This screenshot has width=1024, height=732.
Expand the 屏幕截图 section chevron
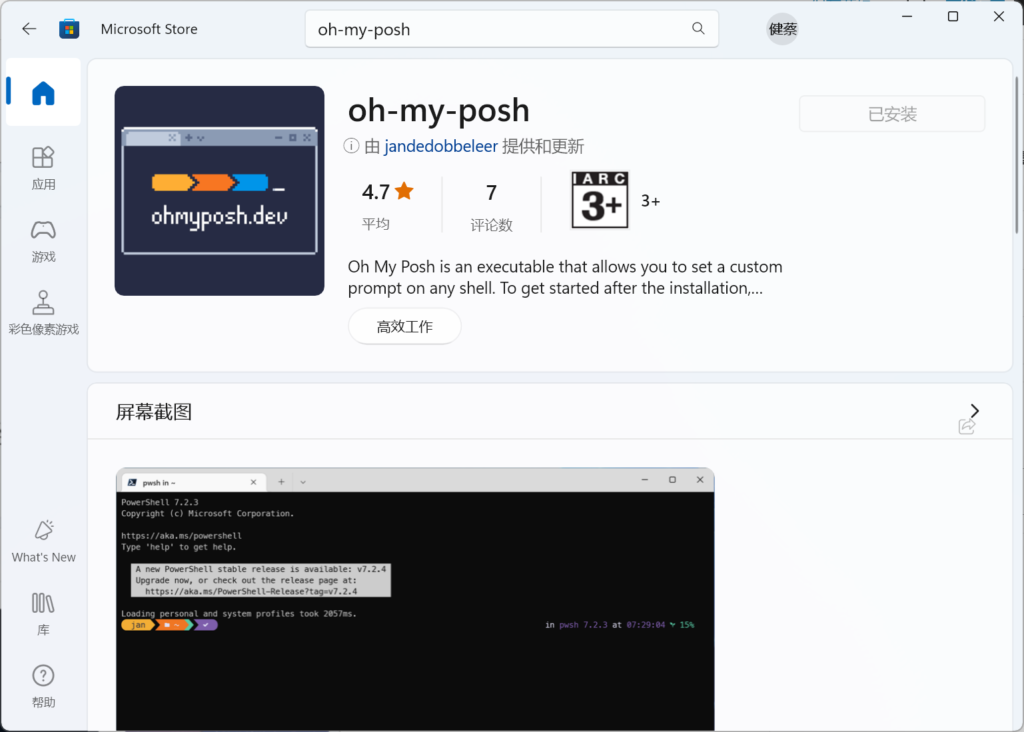pyautogui.click(x=974, y=410)
